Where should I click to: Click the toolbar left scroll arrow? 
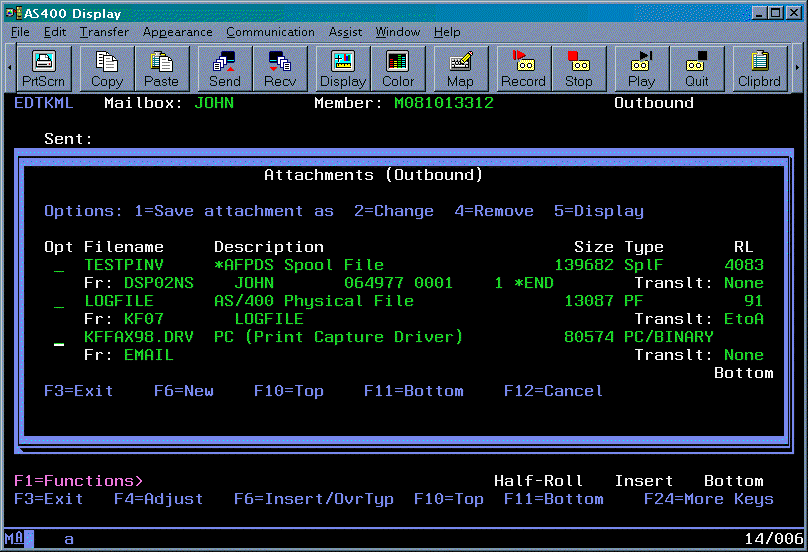[x=9, y=68]
